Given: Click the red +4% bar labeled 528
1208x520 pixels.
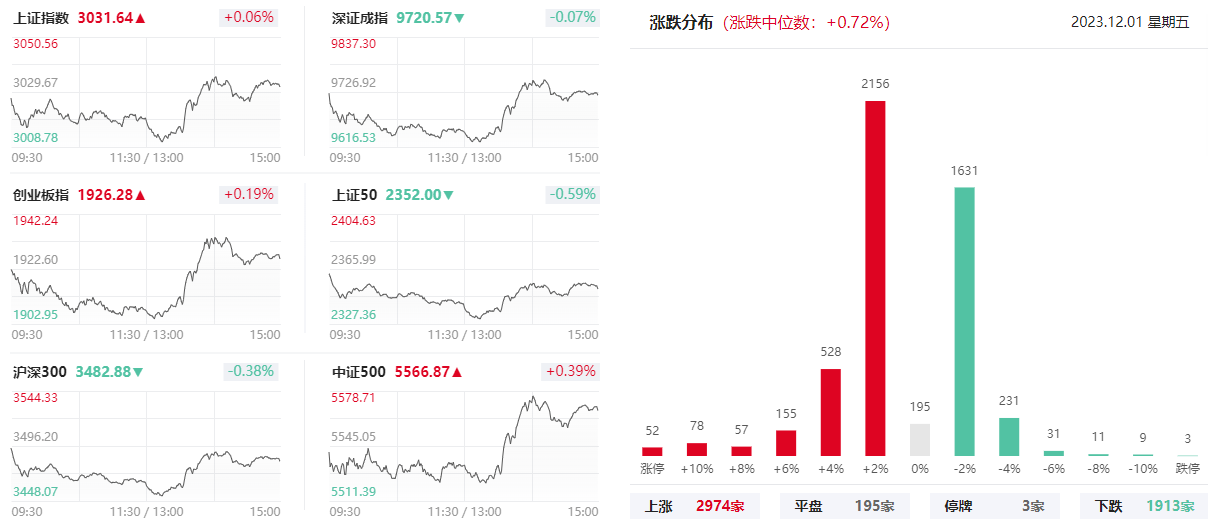Looking at the screenshot, I should point(830,412).
